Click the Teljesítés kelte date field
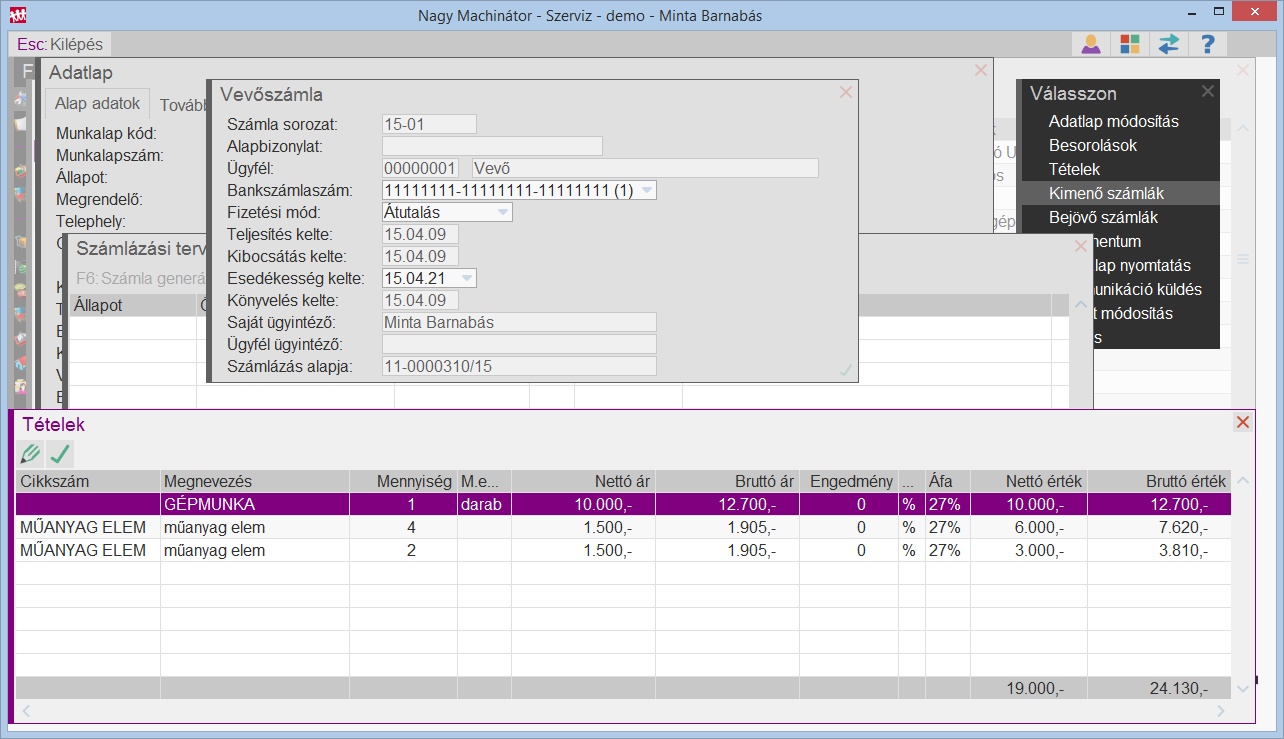This screenshot has width=1284, height=739. click(420, 234)
